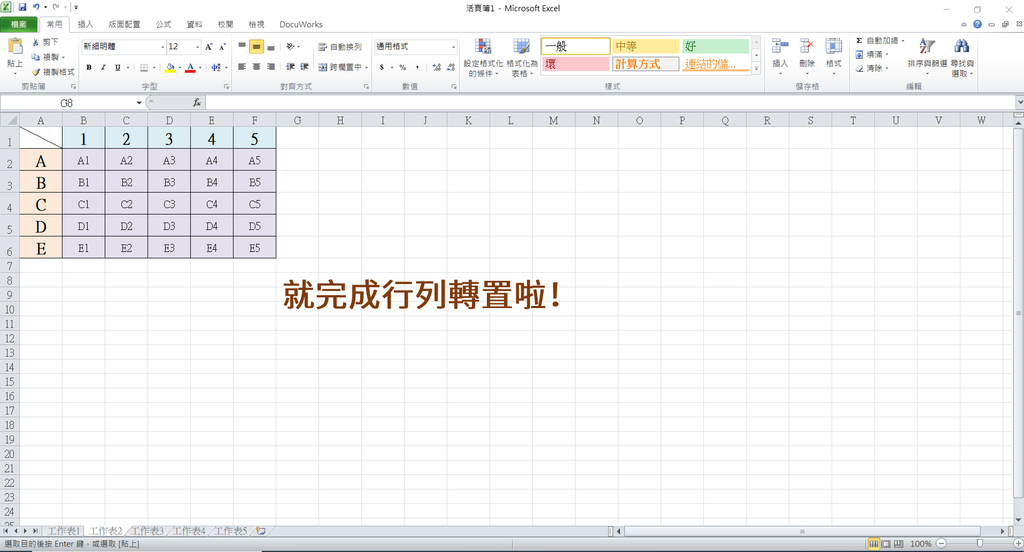
Task: Open the Clear (清除) dropdown
Action: 872,68
